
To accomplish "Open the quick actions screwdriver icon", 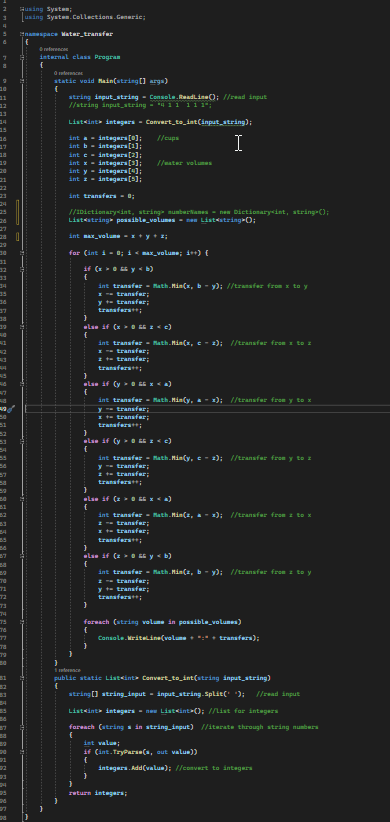I will point(10,408).
